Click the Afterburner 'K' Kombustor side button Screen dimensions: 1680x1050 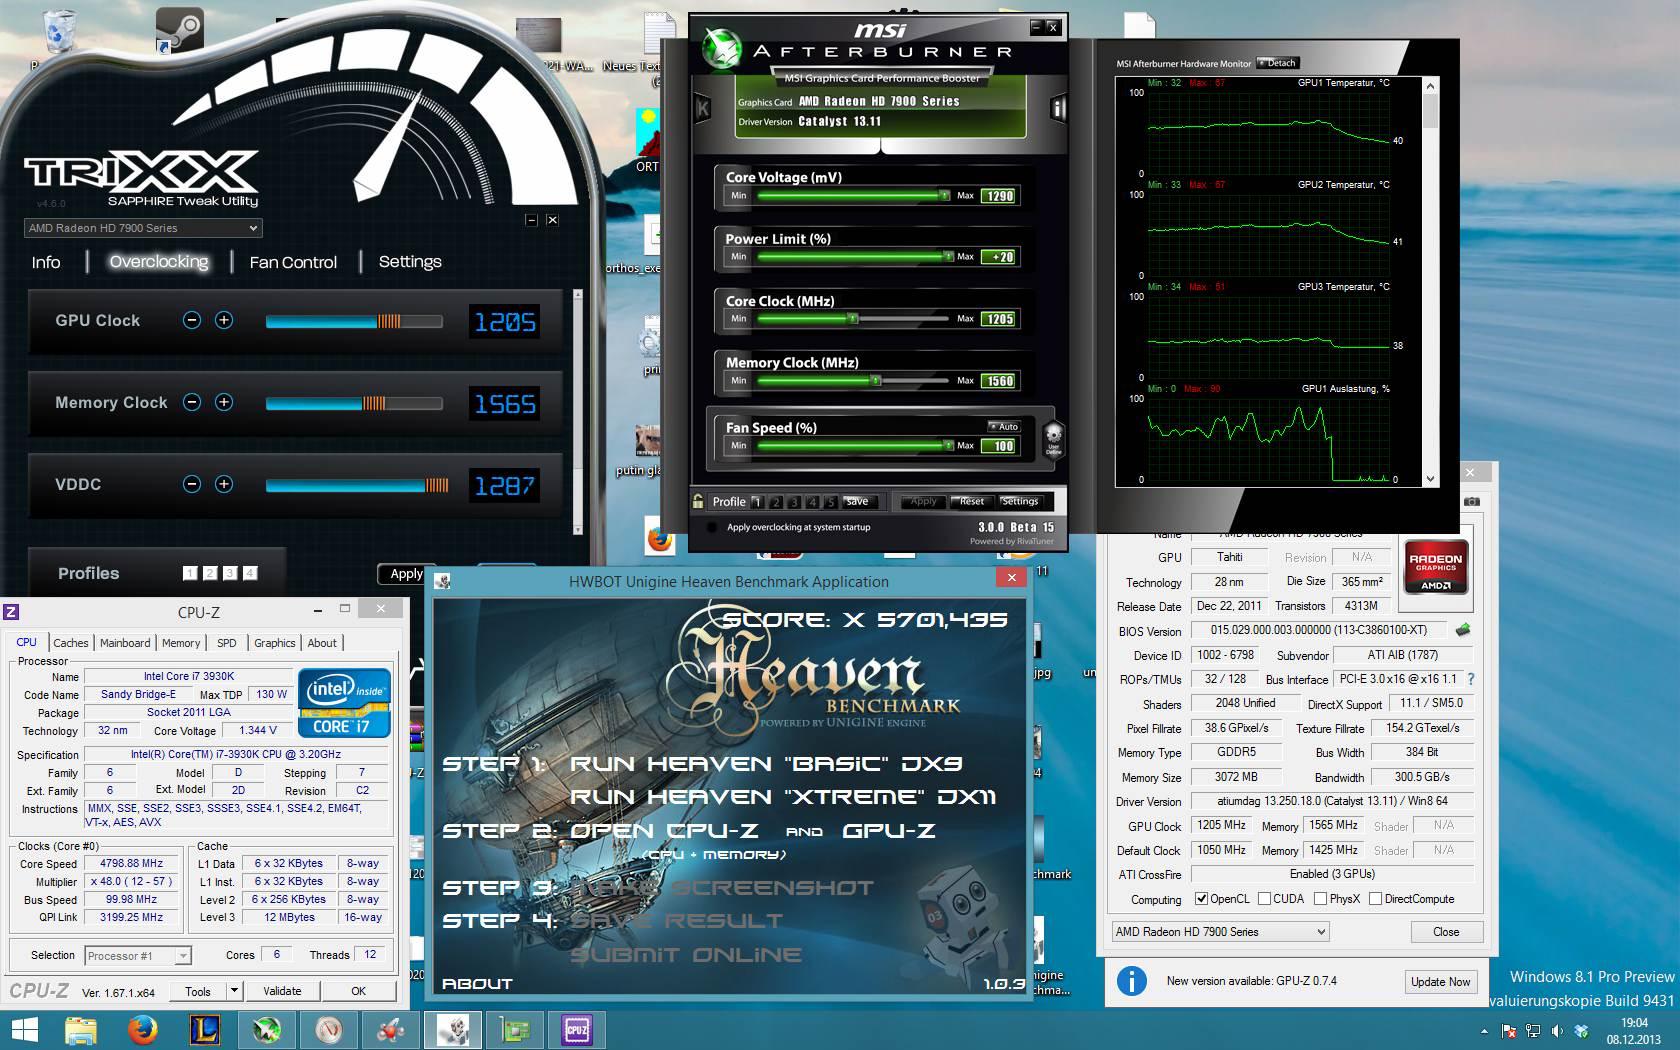[x=702, y=109]
